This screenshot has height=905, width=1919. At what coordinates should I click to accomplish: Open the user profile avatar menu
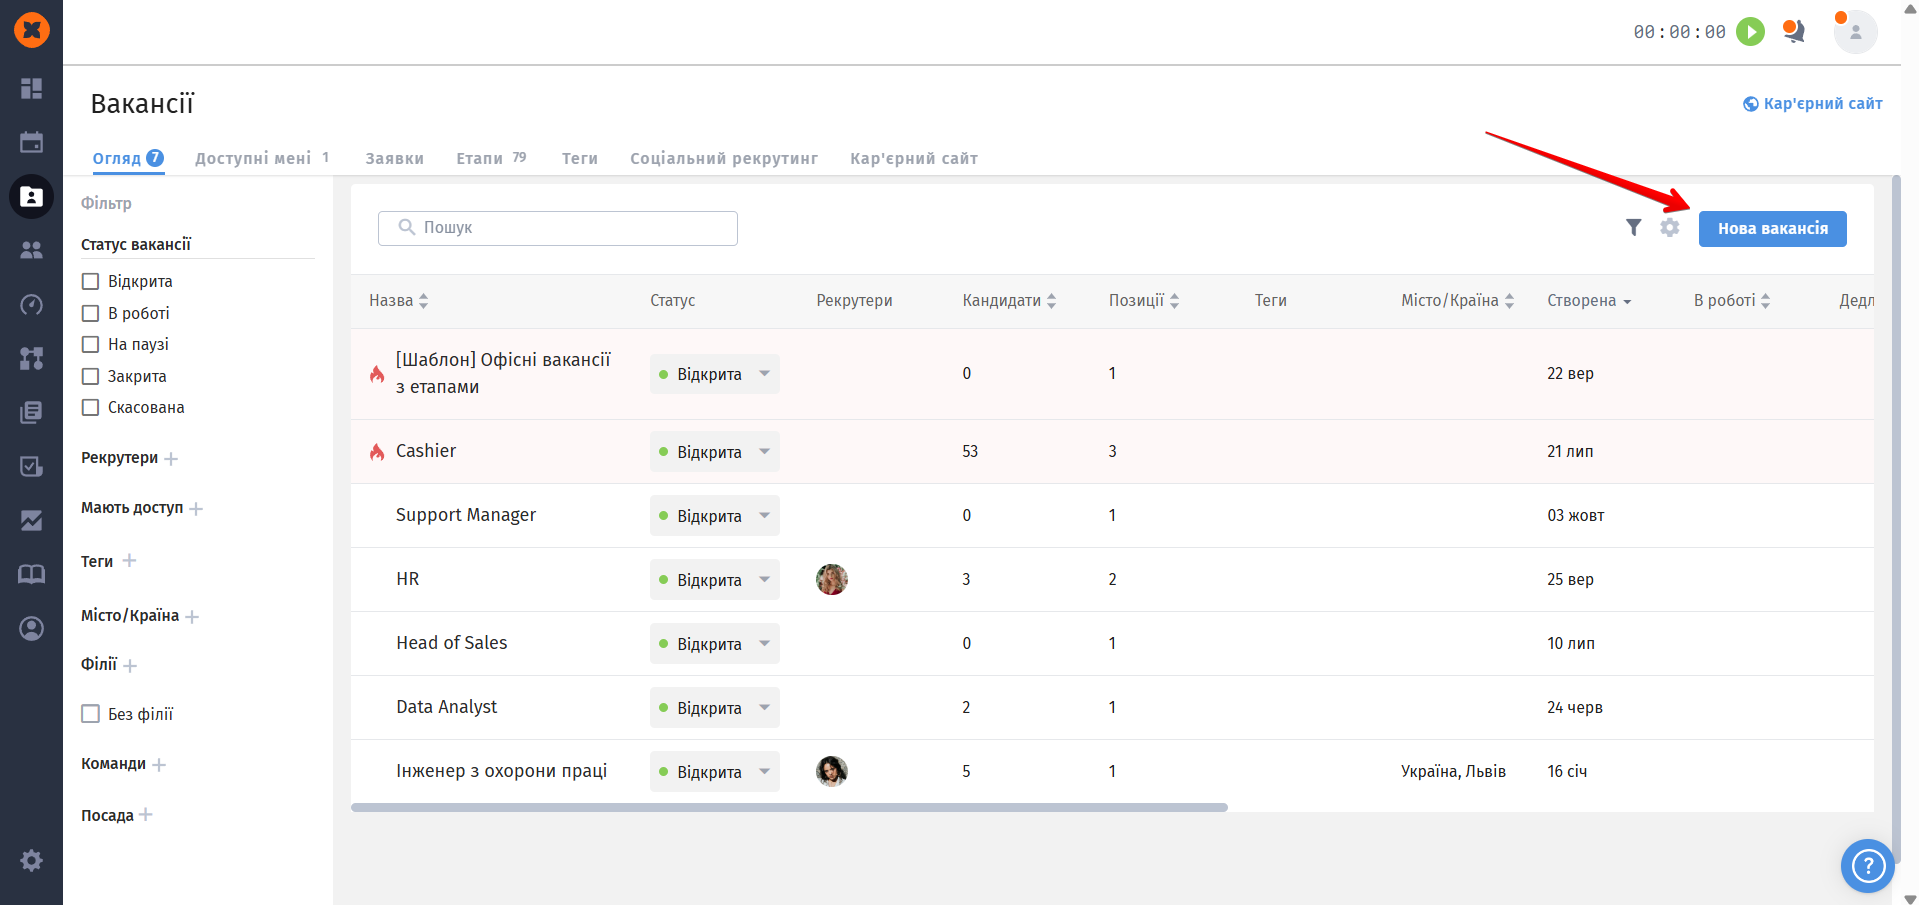pos(1855,32)
